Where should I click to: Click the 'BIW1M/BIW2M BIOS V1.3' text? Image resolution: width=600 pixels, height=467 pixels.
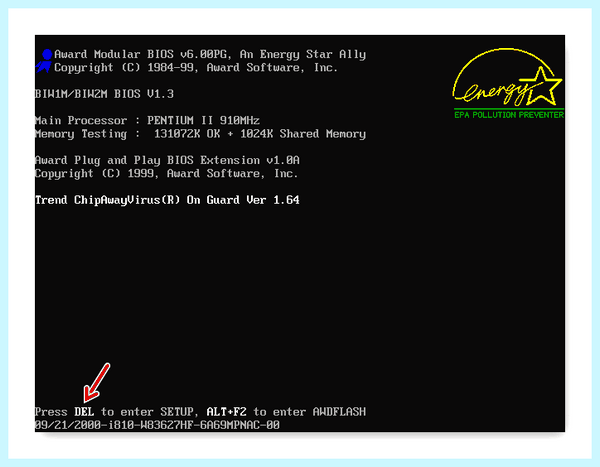pyautogui.click(x=104, y=94)
